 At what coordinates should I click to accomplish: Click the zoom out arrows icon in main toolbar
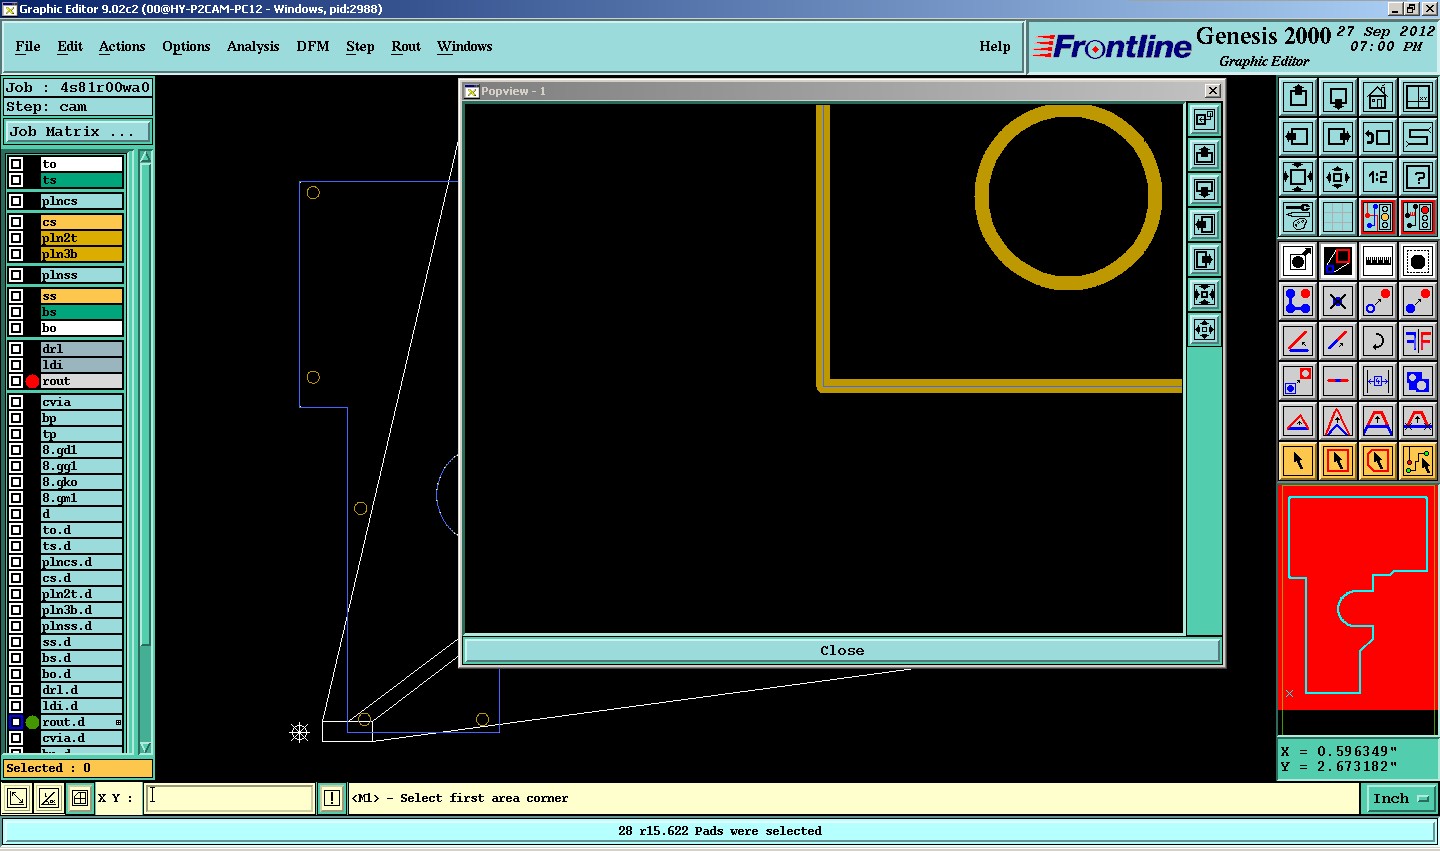1338,177
